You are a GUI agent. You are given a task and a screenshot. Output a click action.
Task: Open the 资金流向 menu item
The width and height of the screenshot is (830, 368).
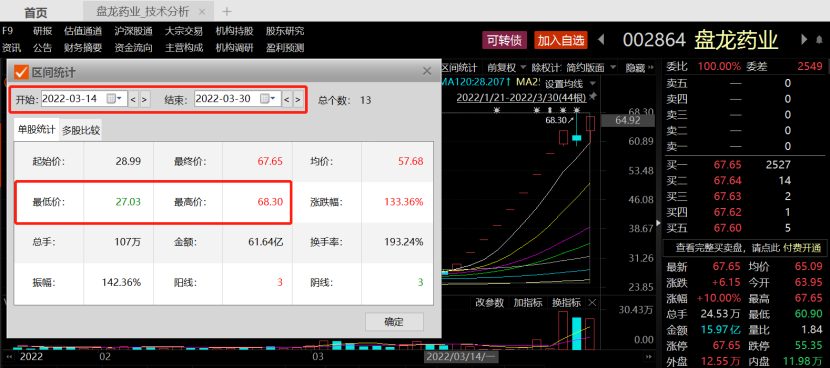133,48
